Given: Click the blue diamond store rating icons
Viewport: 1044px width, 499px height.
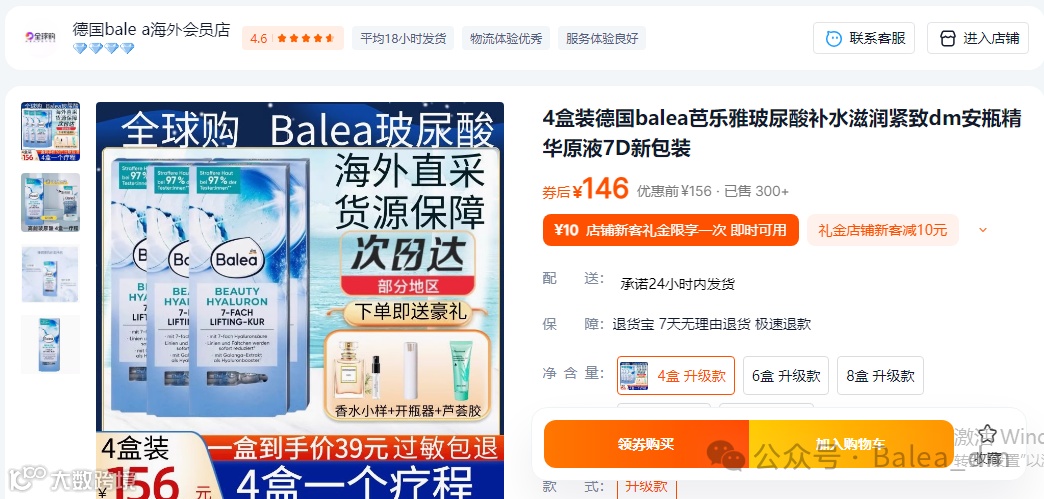Looking at the screenshot, I should pyautogui.click(x=103, y=49).
